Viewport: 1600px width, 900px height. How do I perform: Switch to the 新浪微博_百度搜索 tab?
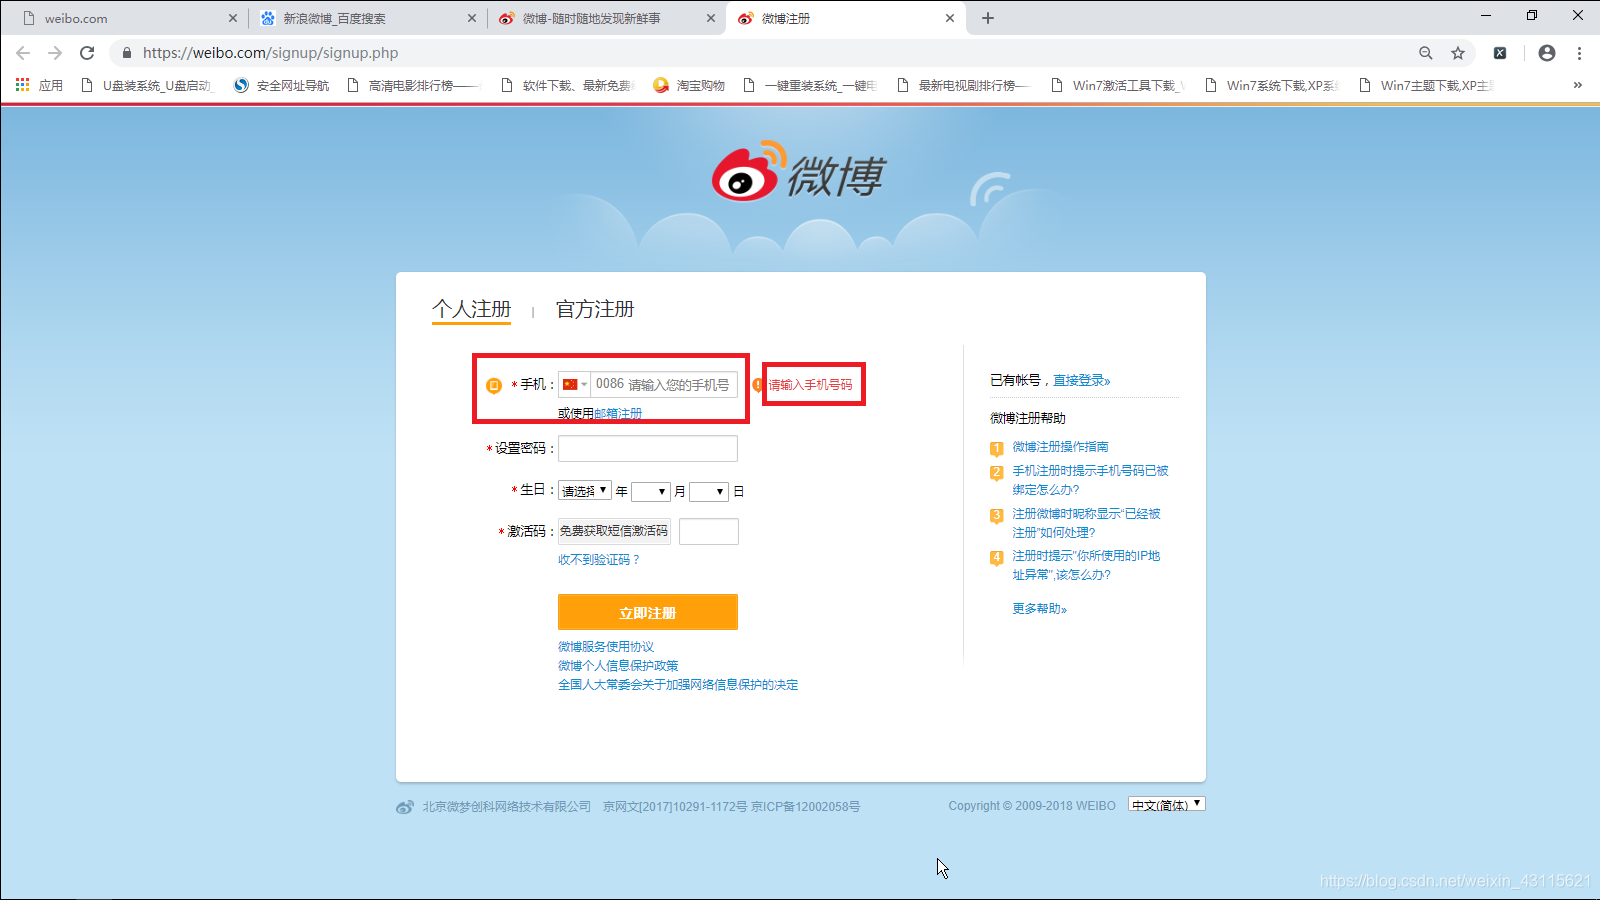[x=366, y=18]
